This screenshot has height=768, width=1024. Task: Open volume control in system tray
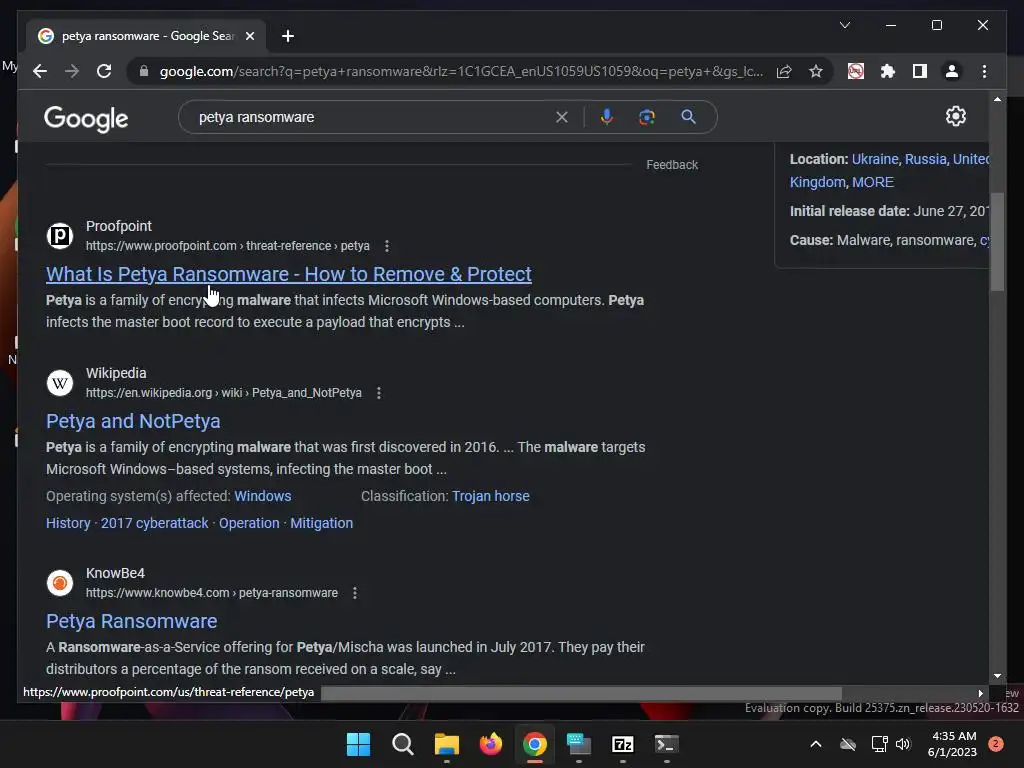[x=903, y=744]
